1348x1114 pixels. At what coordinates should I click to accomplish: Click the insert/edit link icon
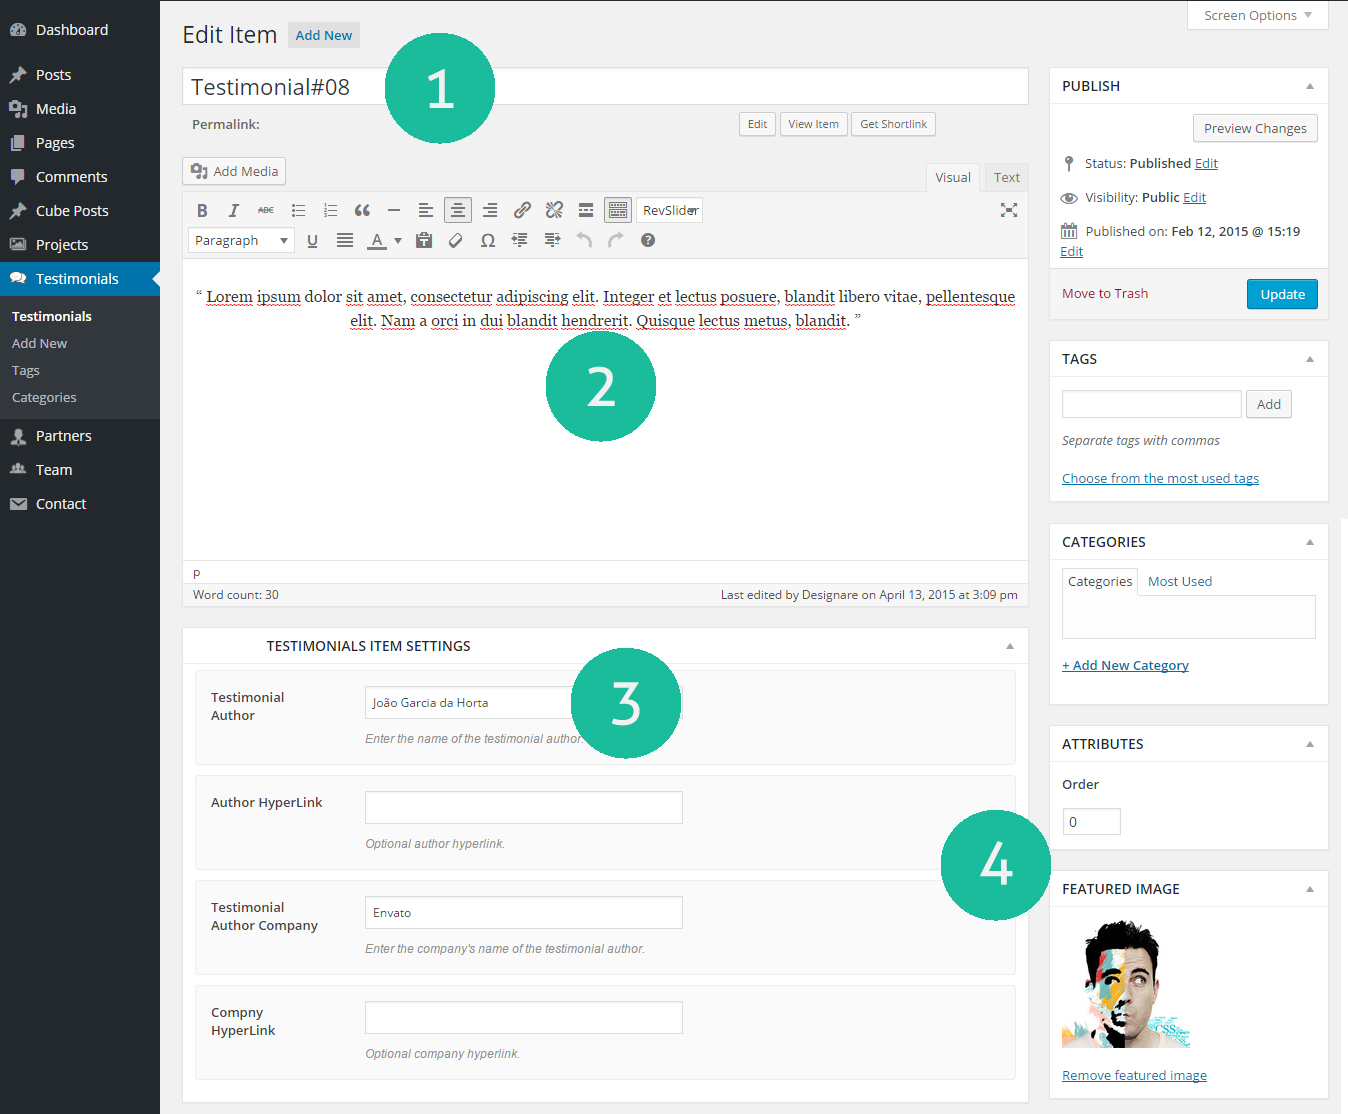(x=522, y=210)
